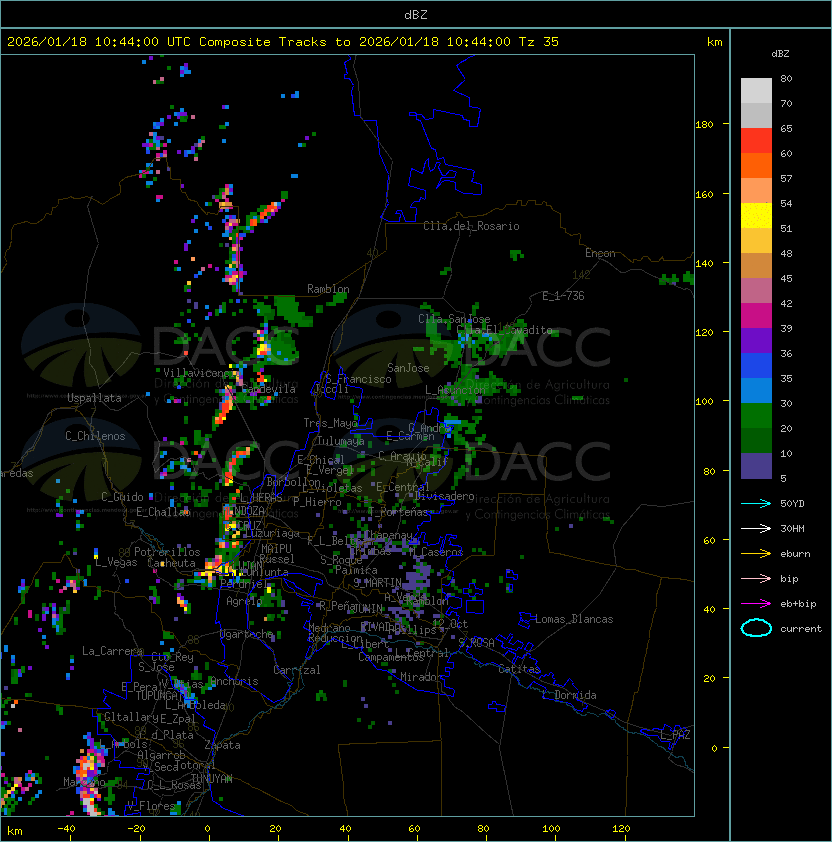The height and width of the screenshot is (842, 832).
Task: Select the magenta 39–42 dBZ swatch
Action: tap(756, 316)
